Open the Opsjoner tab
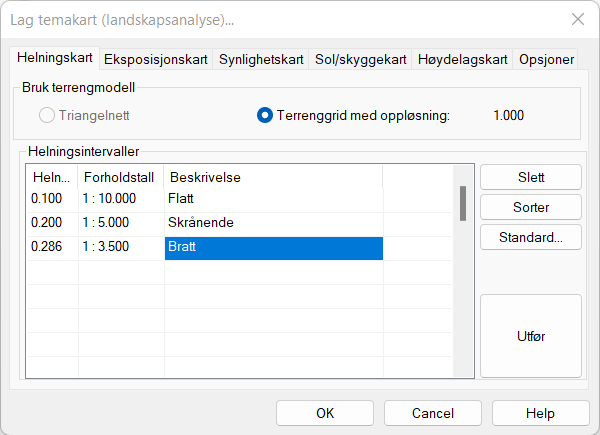Viewport: 600px width, 435px height. tap(547, 59)
